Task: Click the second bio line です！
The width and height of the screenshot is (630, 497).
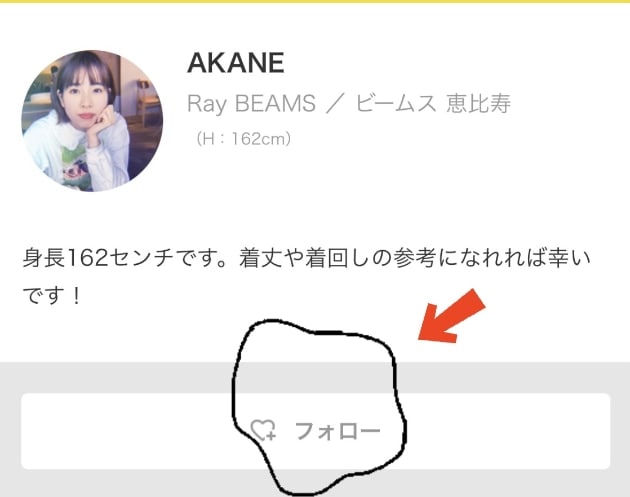Action: click(52, 296)
